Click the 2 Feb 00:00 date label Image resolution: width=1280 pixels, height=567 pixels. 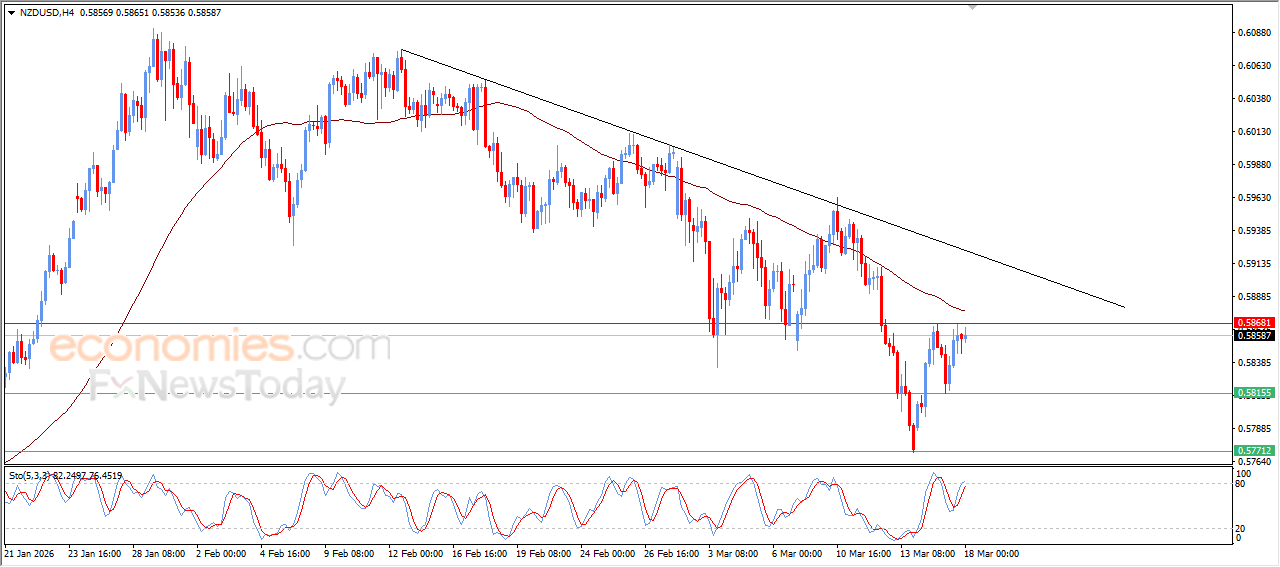coord(221,553)
